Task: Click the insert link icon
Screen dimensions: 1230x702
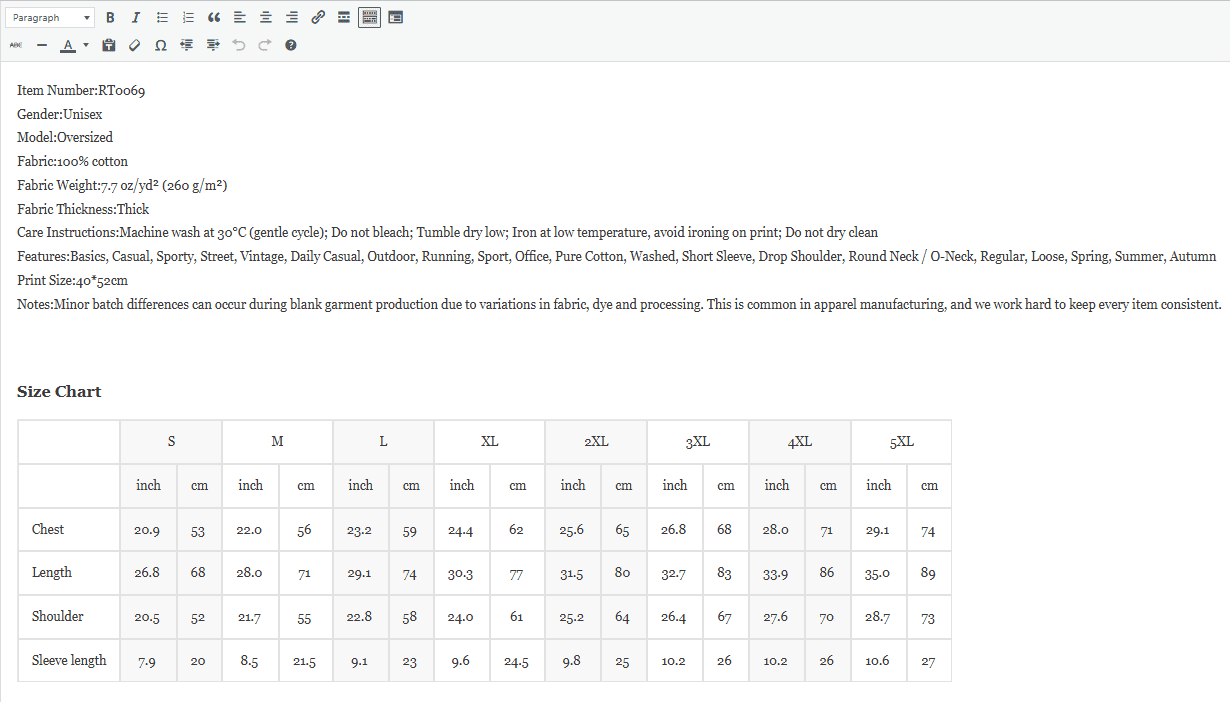Action: click(318, 18)
